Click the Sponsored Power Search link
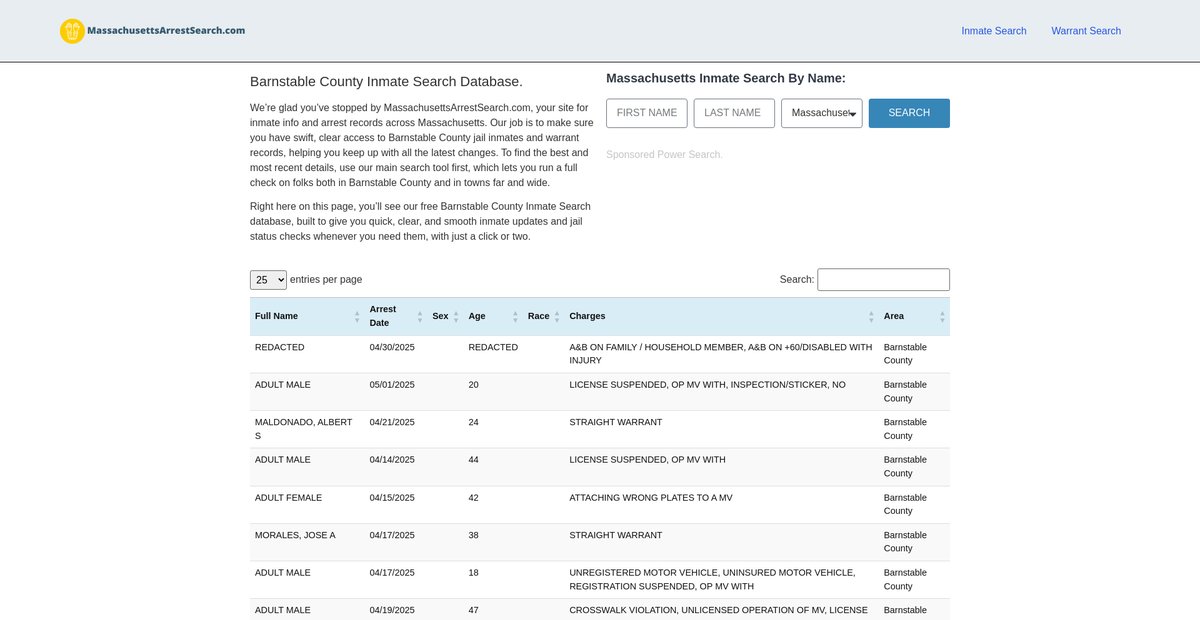 coord(663,155)
